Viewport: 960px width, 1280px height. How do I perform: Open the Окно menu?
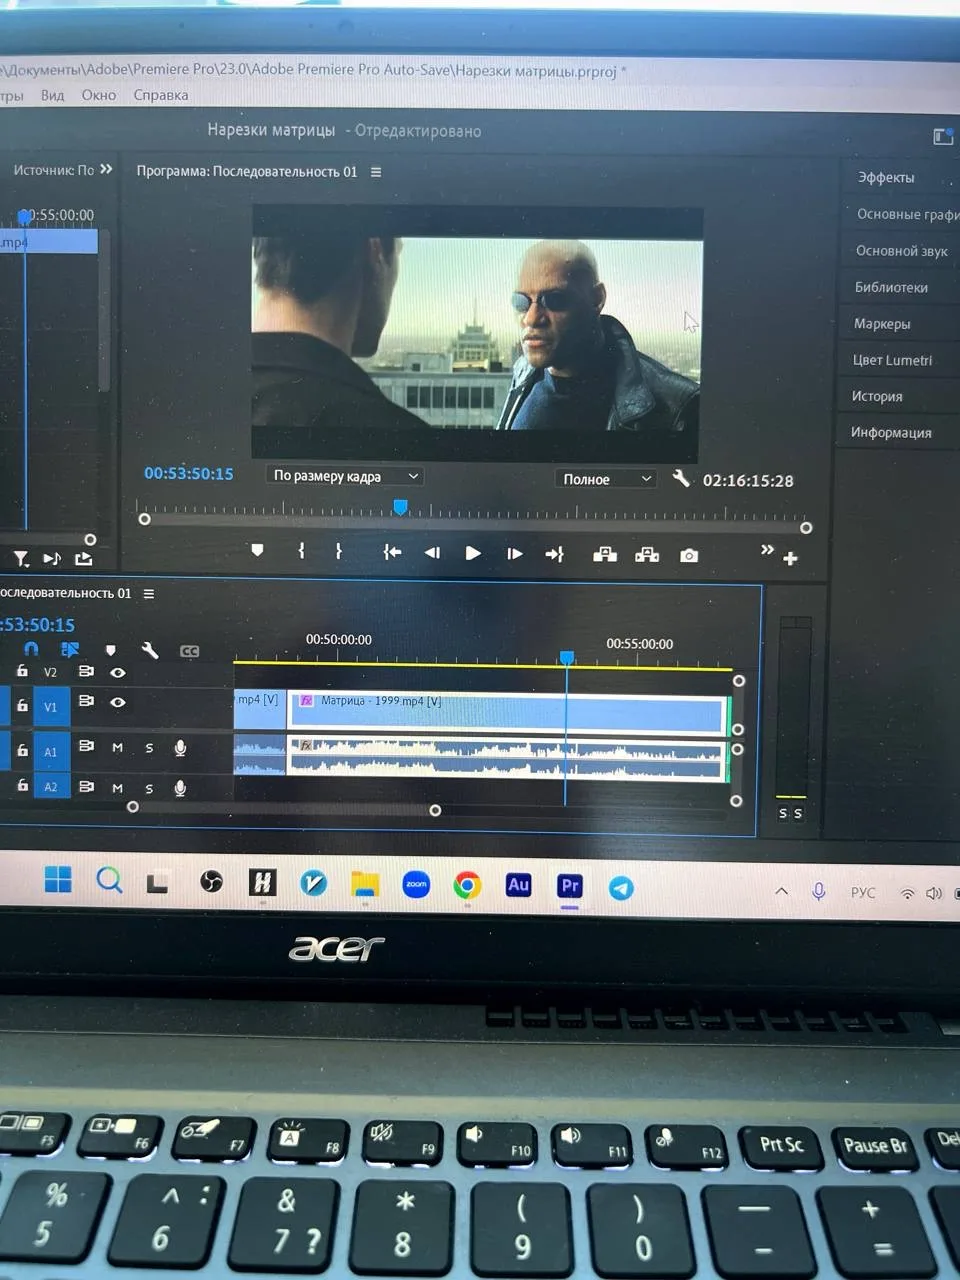[99, 95]
